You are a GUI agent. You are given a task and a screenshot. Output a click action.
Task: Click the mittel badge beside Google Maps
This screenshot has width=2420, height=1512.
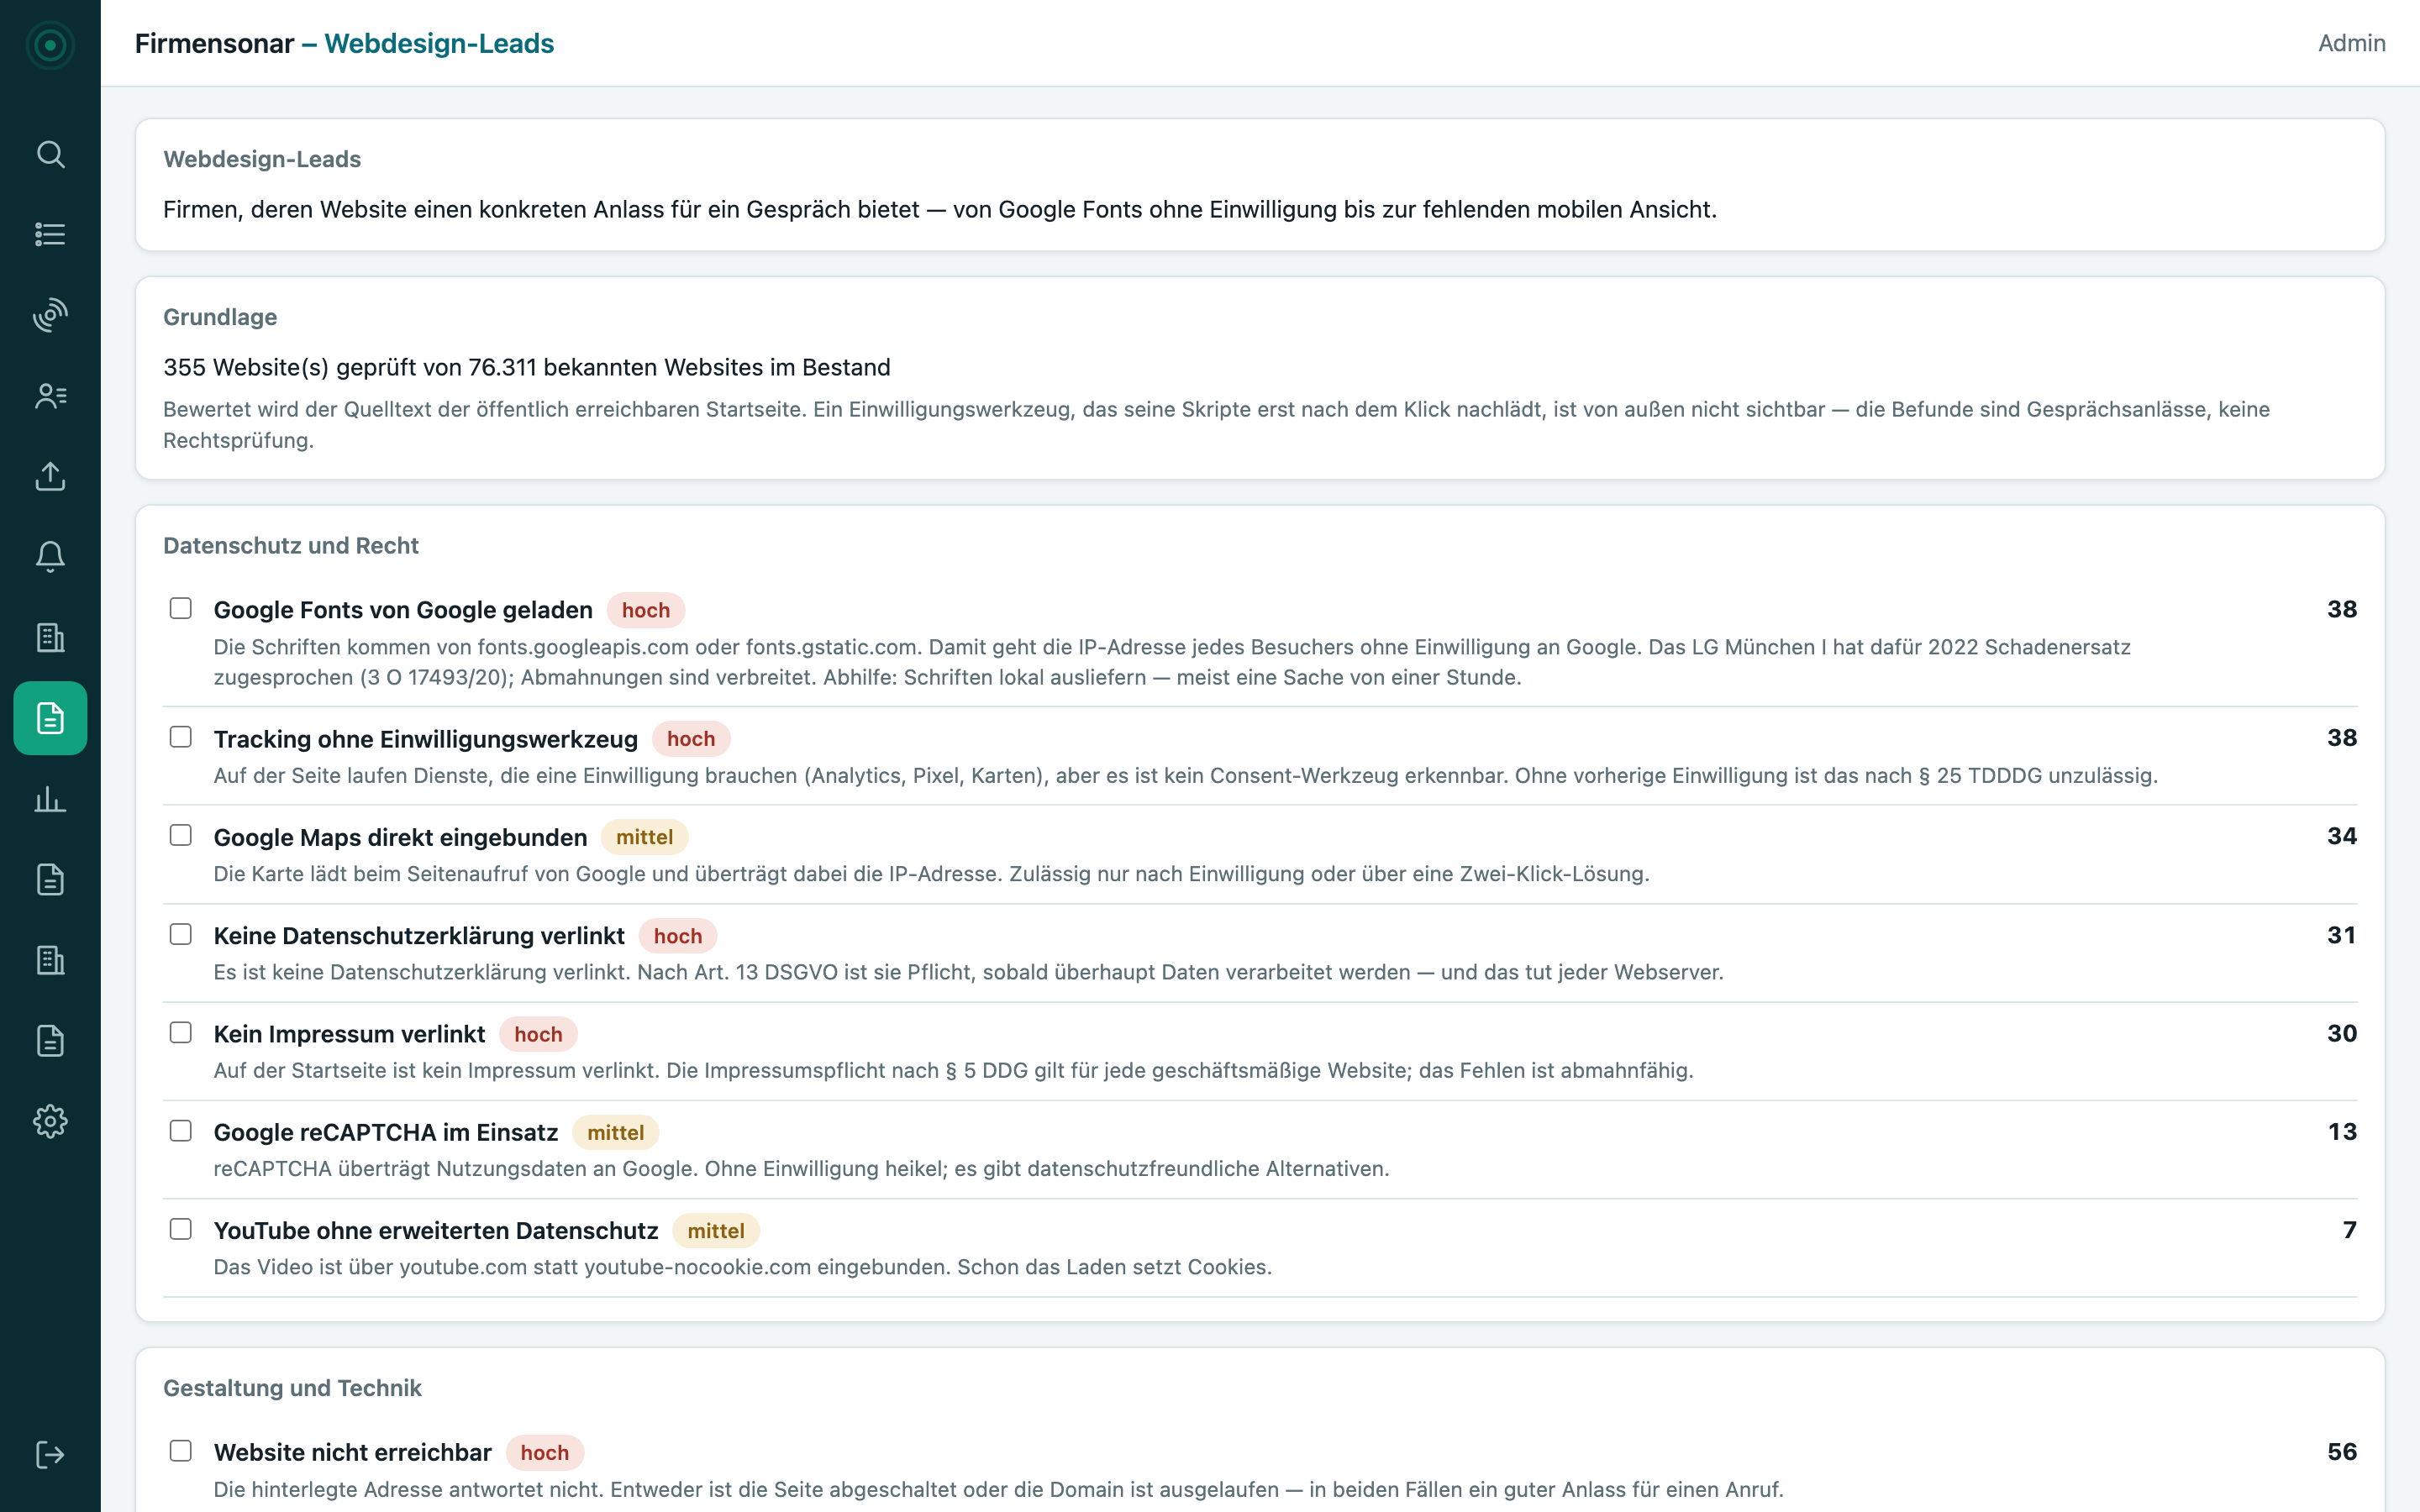coord(644,837)
